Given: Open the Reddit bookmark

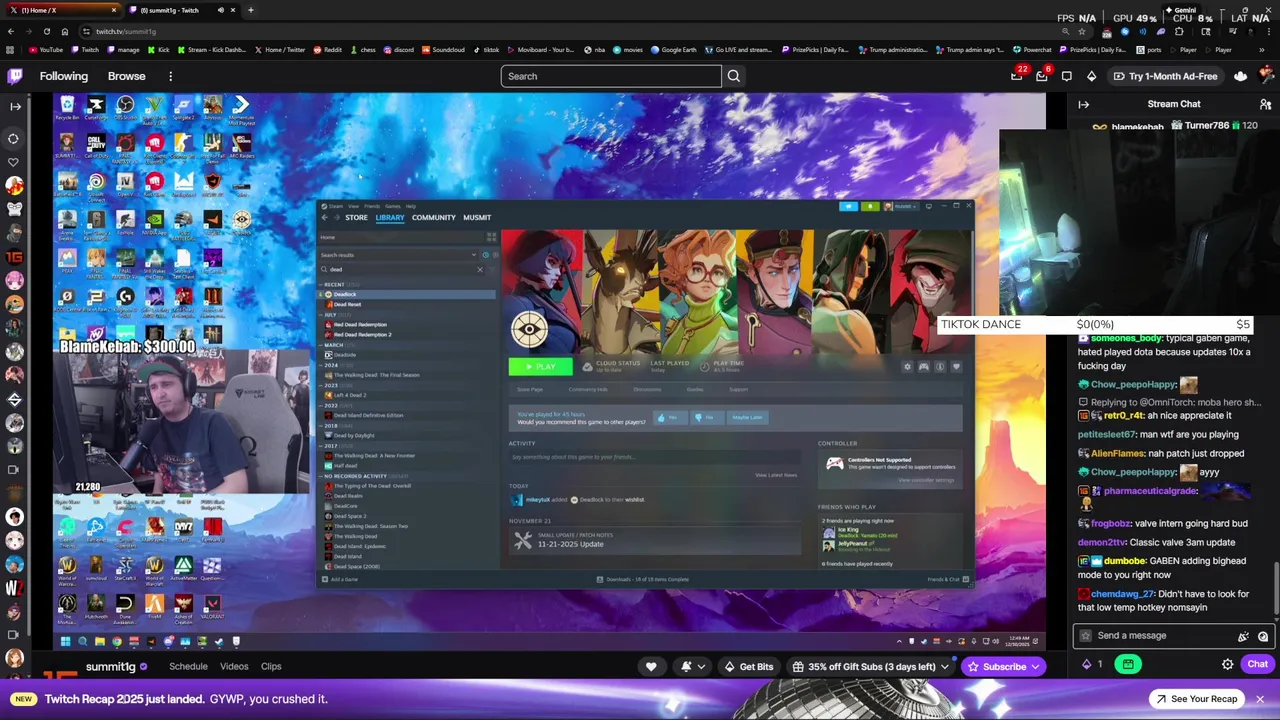Looking at the screenshot, I should pos(328,50).
